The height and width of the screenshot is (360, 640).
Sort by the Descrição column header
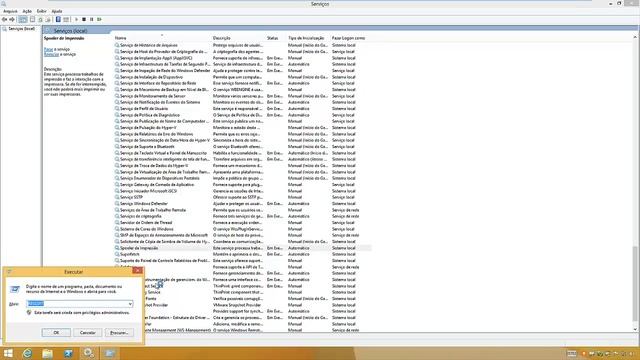(x=238, y=38)
